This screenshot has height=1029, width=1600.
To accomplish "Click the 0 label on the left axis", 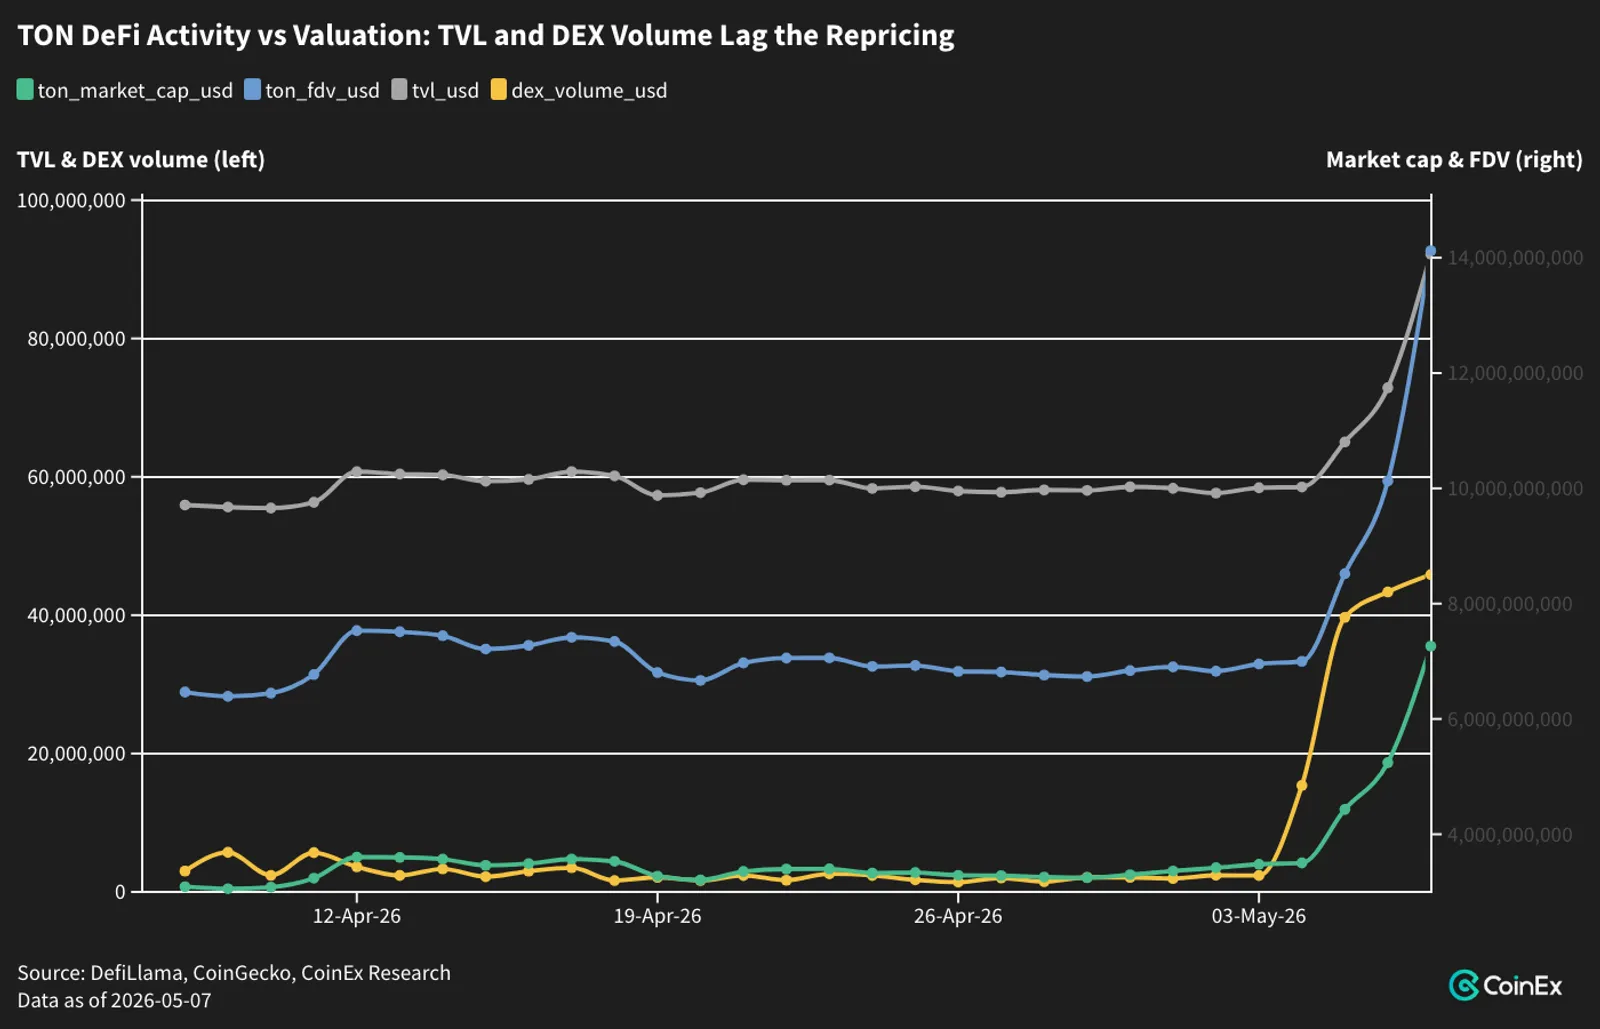I will pos(121,892).
